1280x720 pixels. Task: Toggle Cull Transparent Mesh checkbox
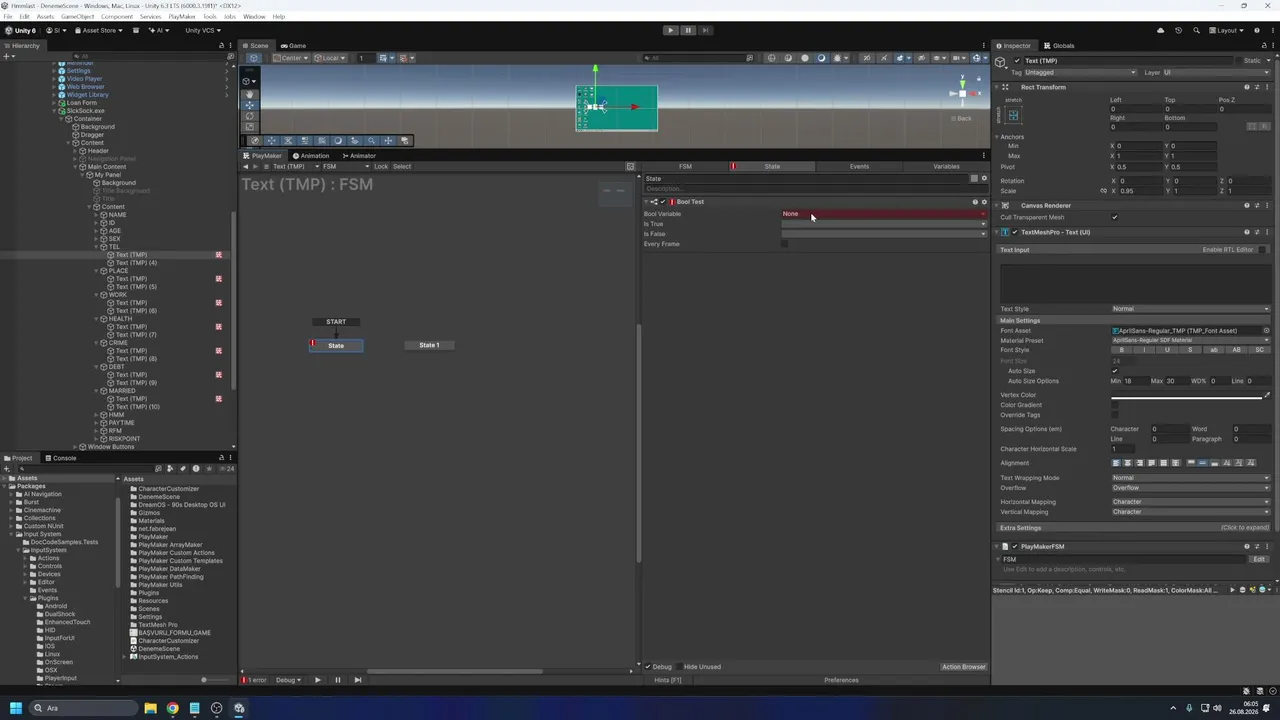(1115, 217)
